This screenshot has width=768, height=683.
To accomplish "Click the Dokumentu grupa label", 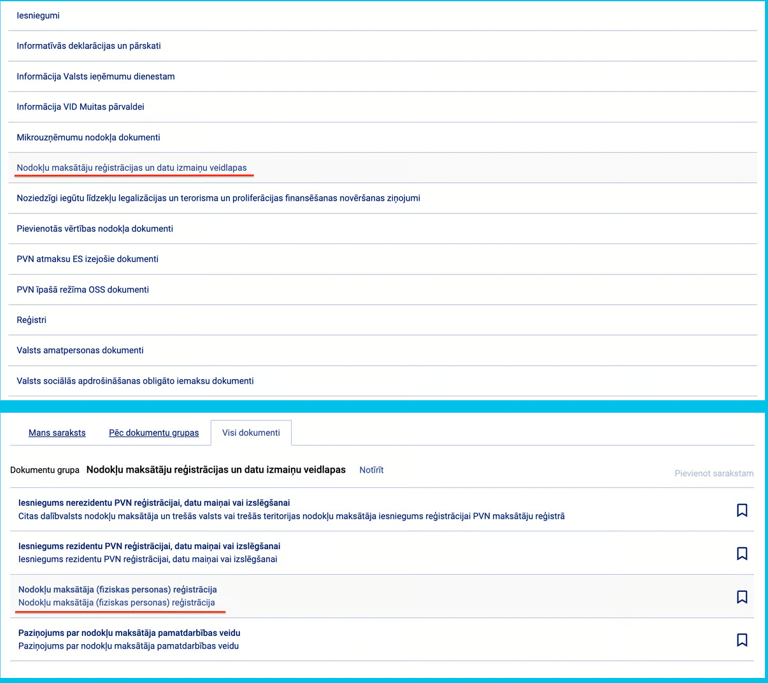I will coord(45,470).
